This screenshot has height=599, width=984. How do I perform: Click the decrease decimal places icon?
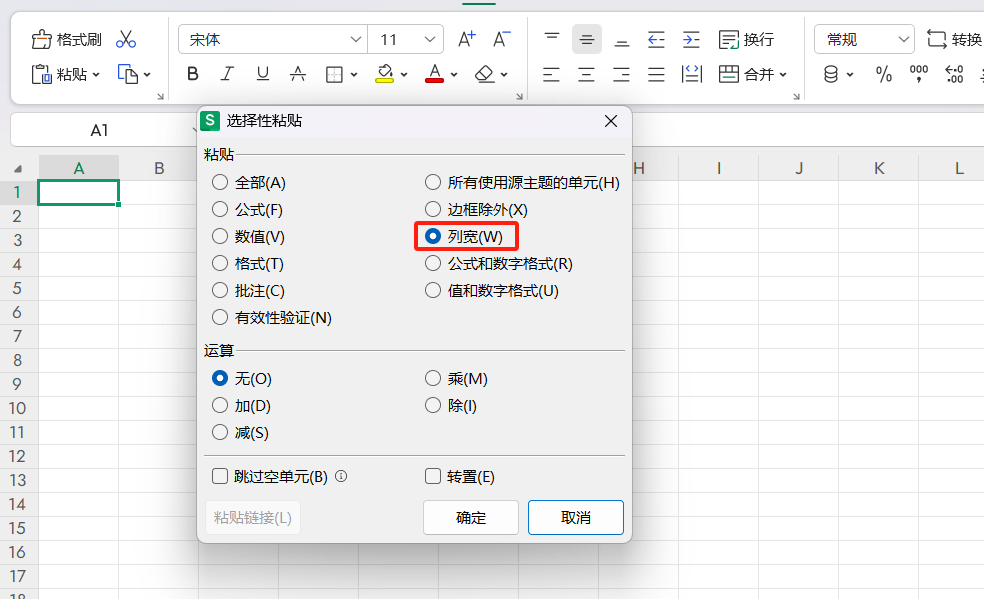click(953, 73)
